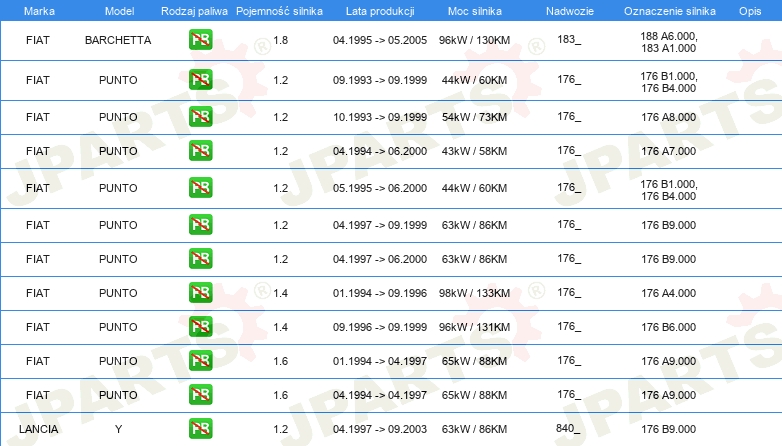
Task: Click the 176 B6.000 engine code
Action: (669, 327)
